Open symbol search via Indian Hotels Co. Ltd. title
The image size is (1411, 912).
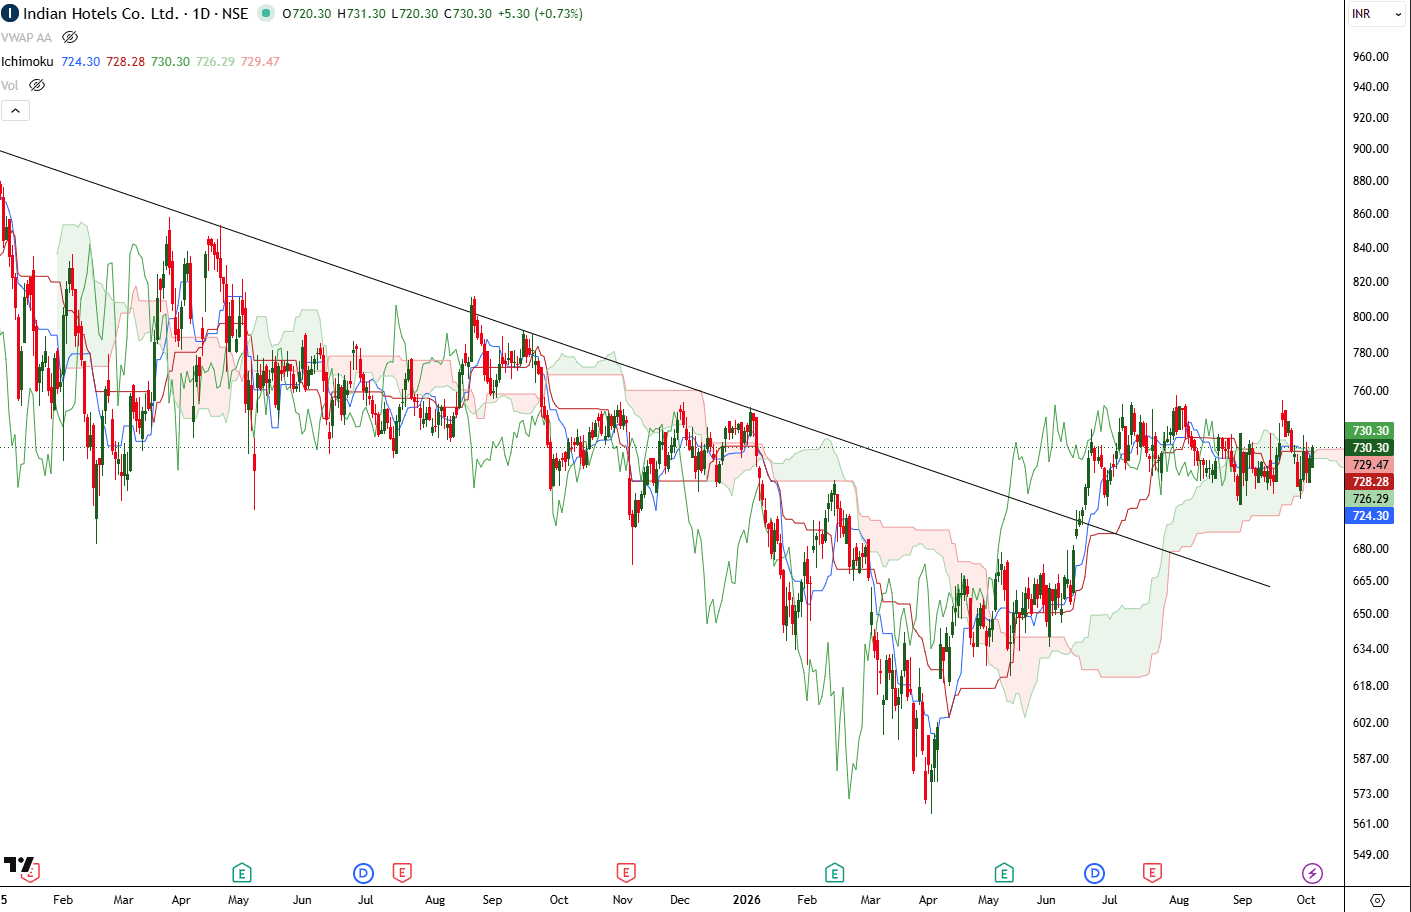pyautogui.click(x=100, y=13)
